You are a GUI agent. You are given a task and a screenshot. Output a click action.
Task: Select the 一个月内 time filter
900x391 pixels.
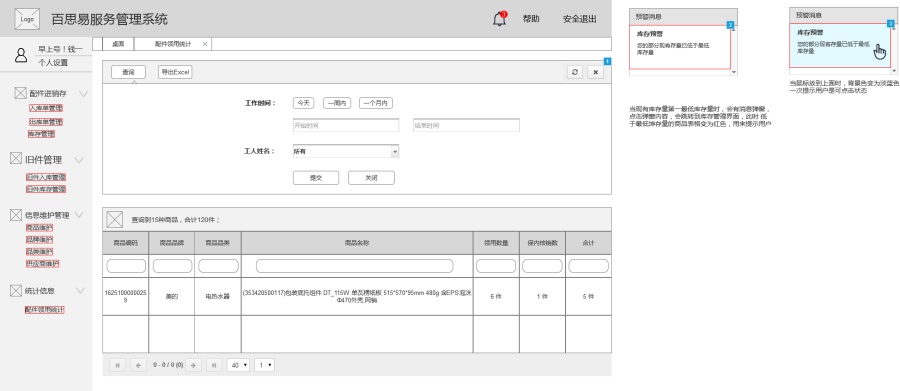[376, 103]
